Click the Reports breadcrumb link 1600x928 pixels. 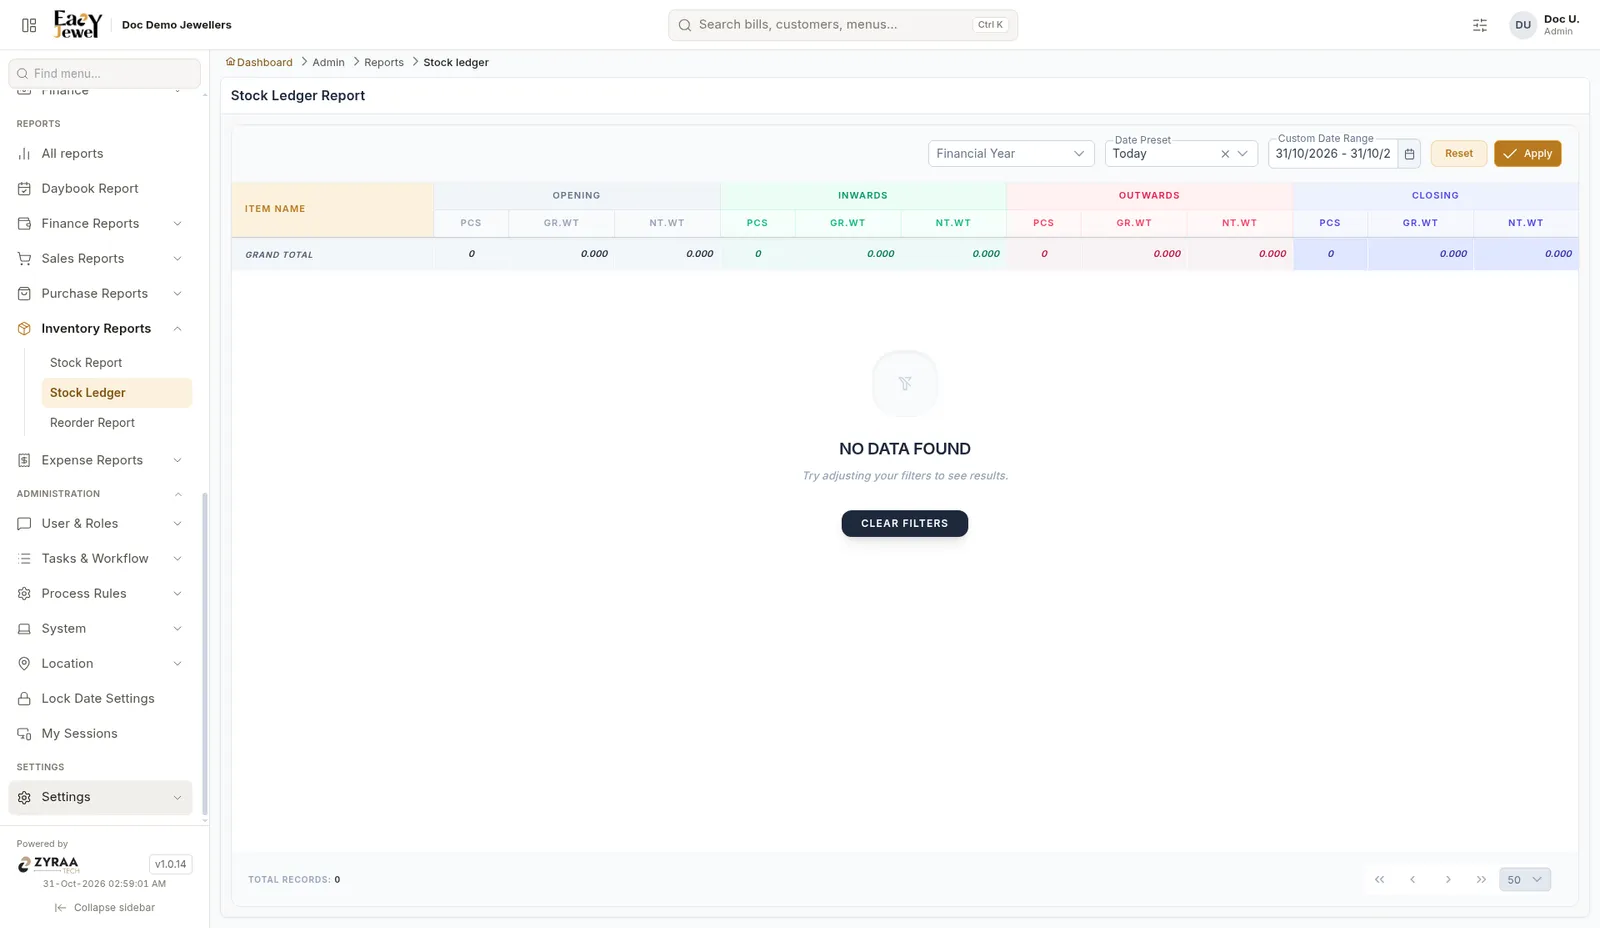(384, 62)
